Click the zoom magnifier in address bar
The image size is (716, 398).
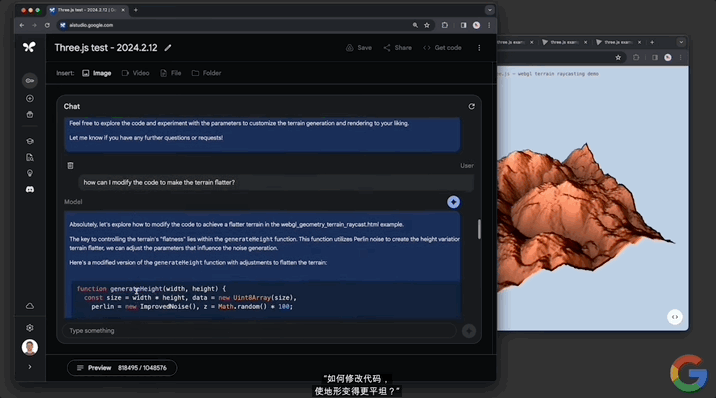tap(415, 25)
